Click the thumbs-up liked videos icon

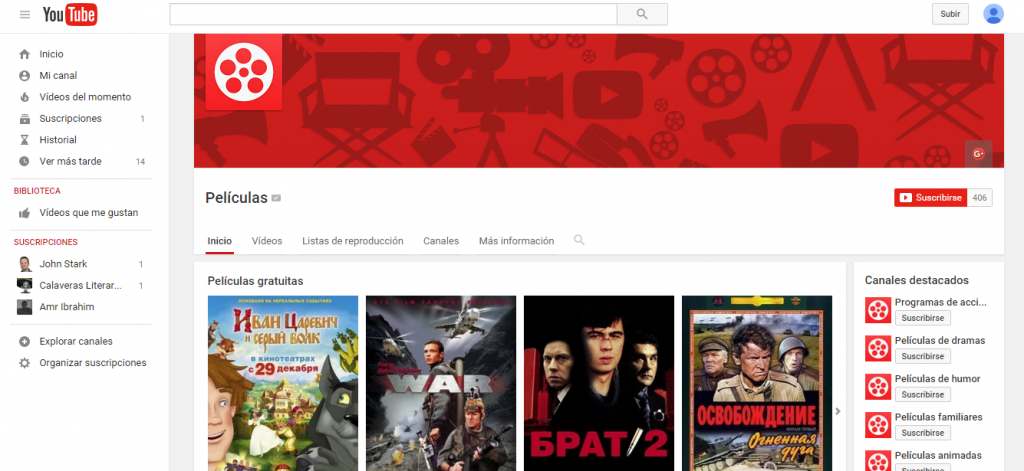click(x=25, y=213)
